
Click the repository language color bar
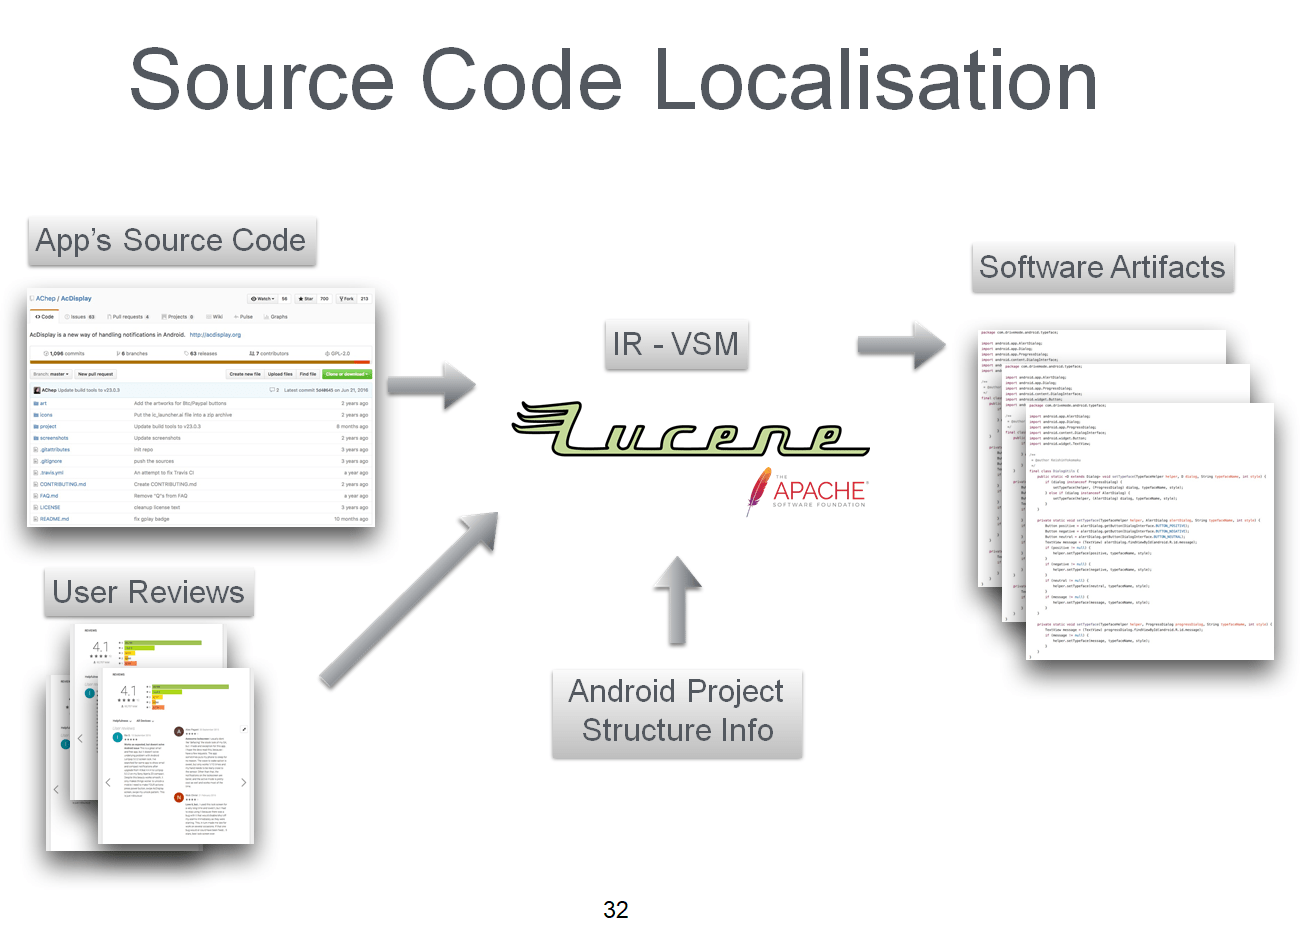click(200, 362)
